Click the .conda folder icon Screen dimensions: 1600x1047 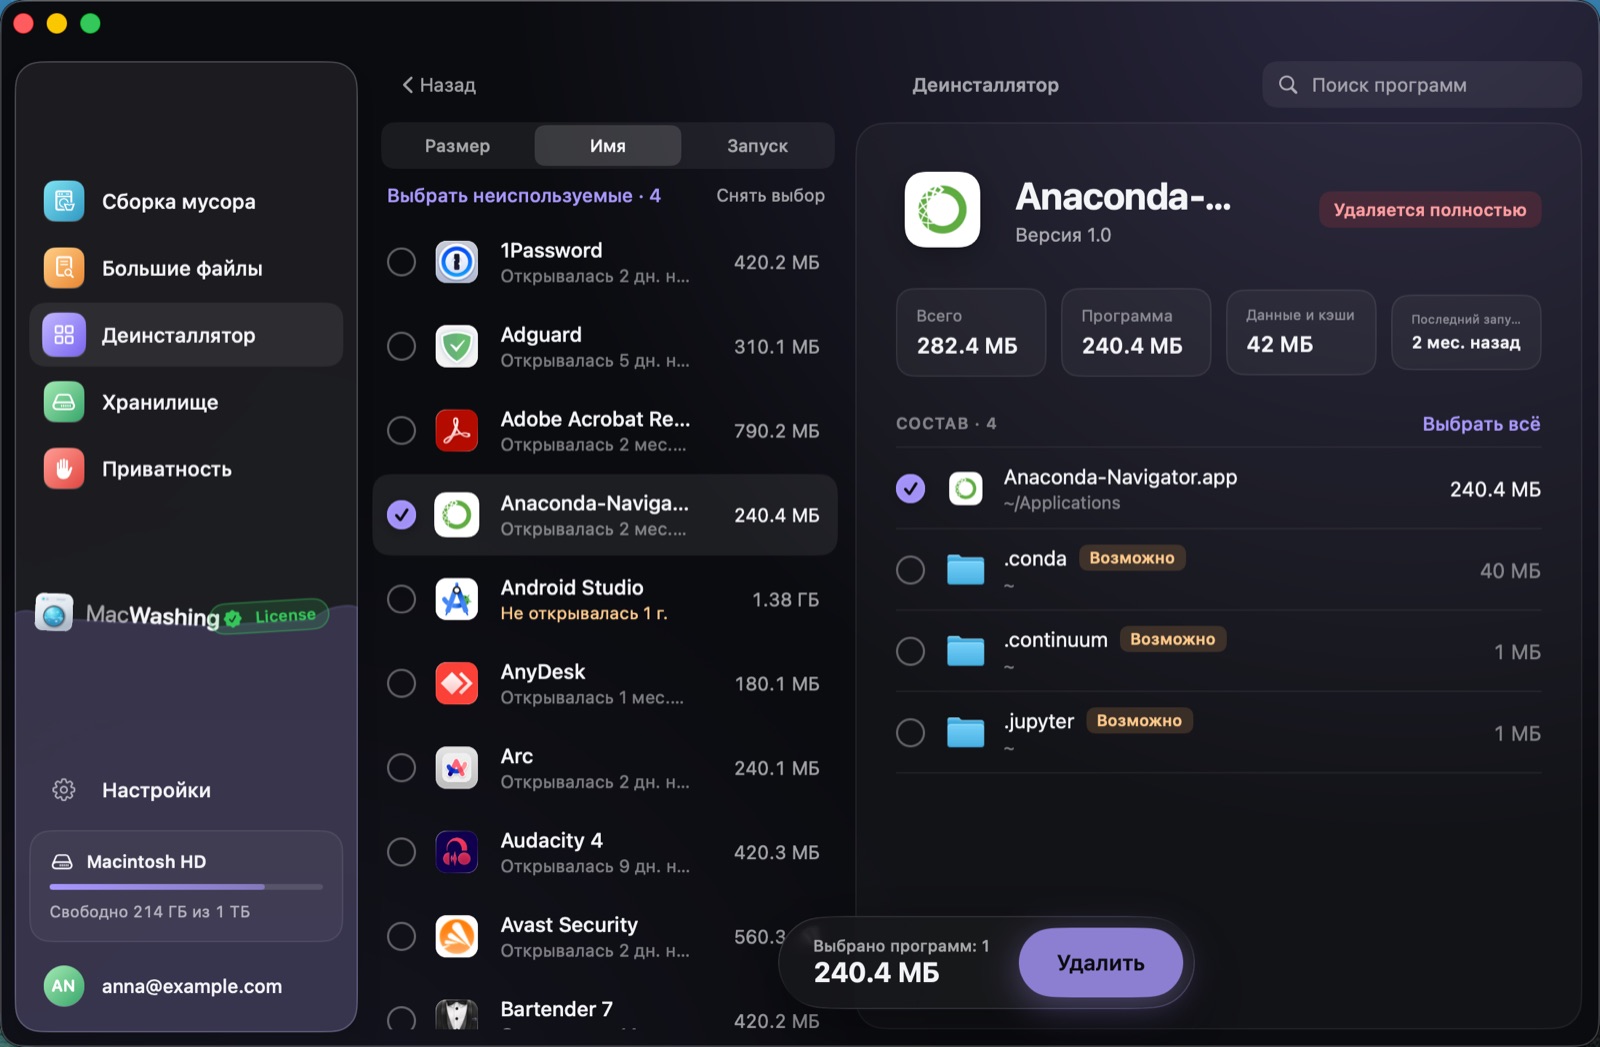coord(966,570)
